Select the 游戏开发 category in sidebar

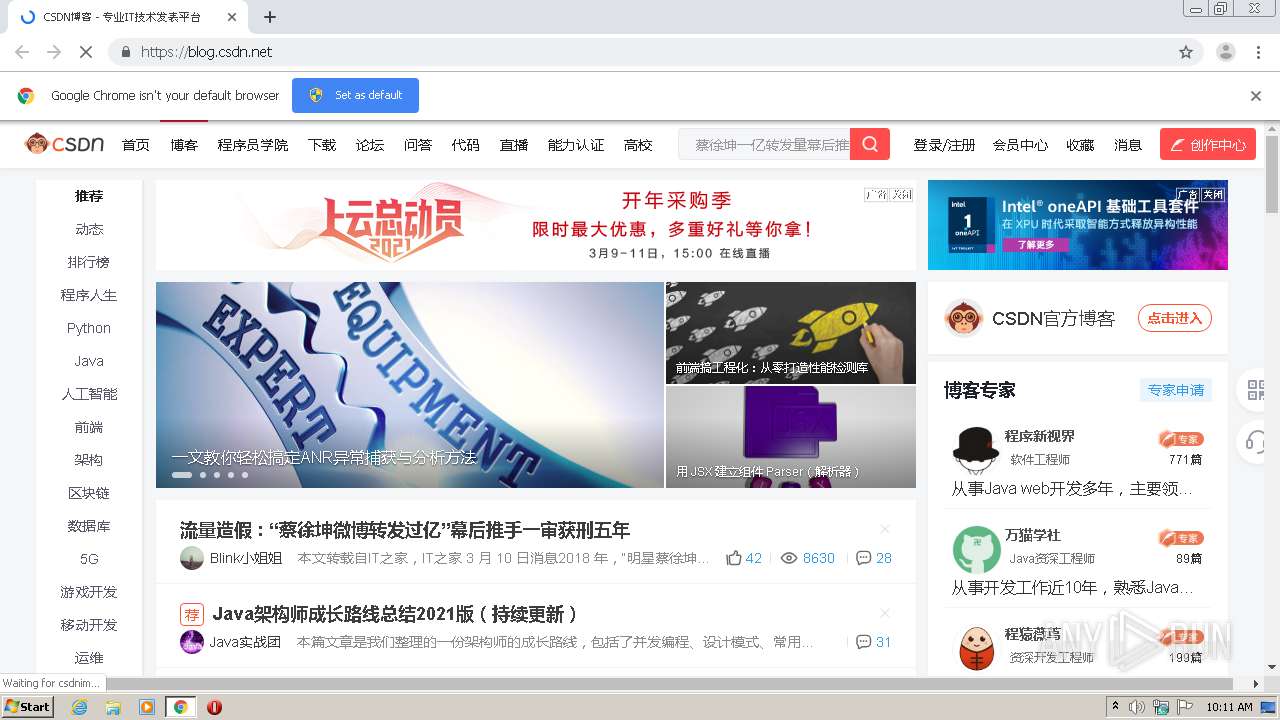coord(89,592)
